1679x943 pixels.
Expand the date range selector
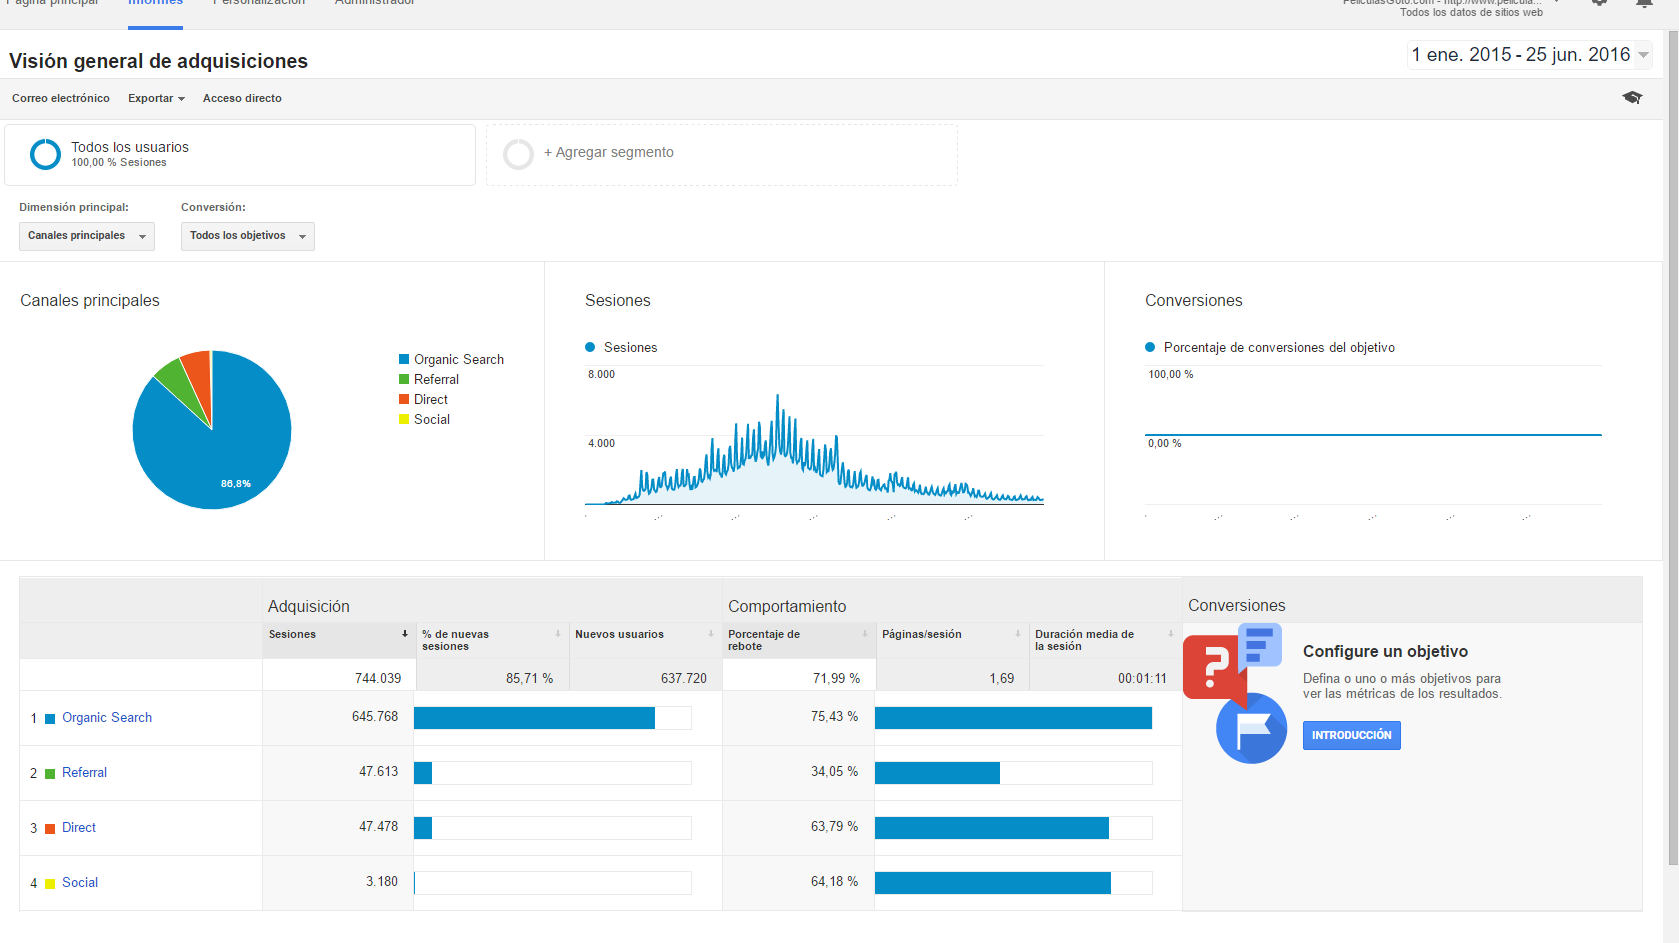tap(1529, 55)
